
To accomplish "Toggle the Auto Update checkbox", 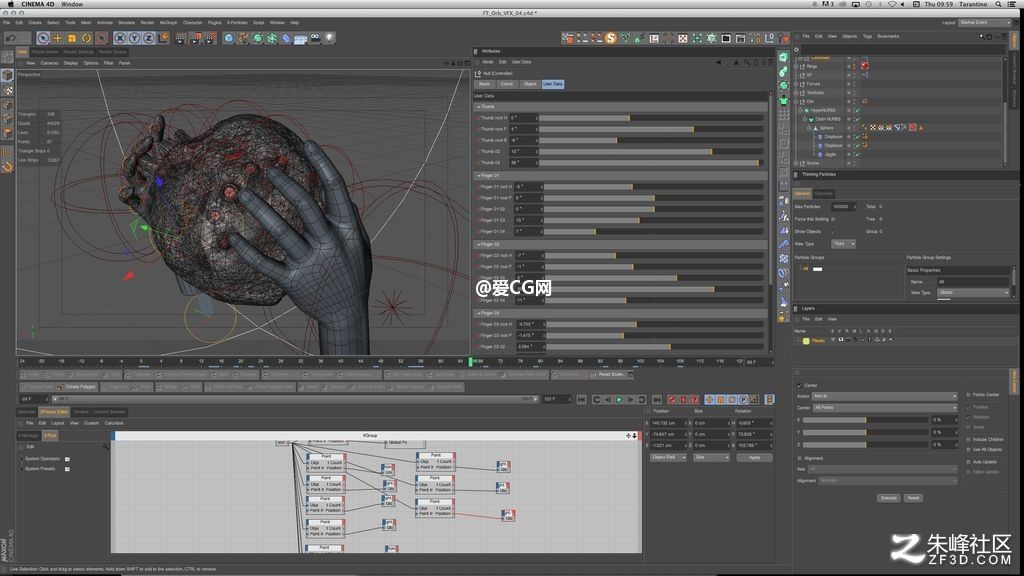I will tap(968, 462).
